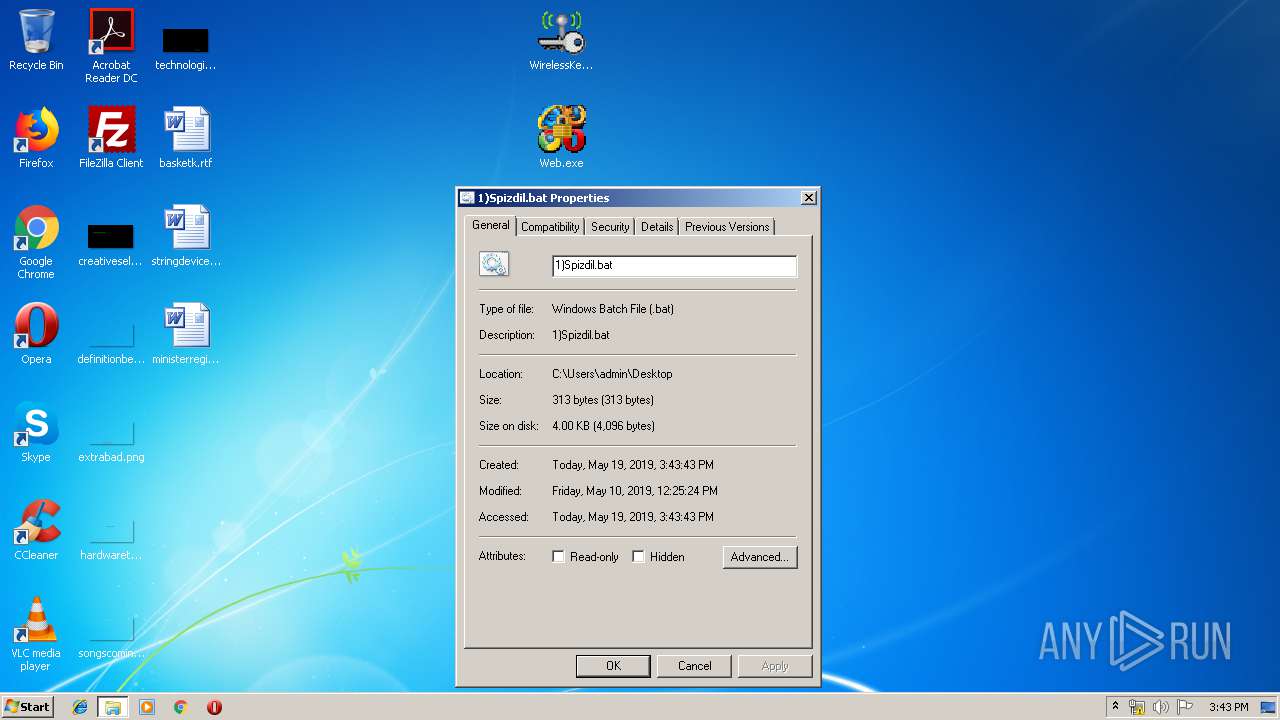The width and height of the screenshot is (1280, 720).
Task: Click the taskbar clock showing 3:43 PM
Action: pyautogui.click(x=1228, y=707)
